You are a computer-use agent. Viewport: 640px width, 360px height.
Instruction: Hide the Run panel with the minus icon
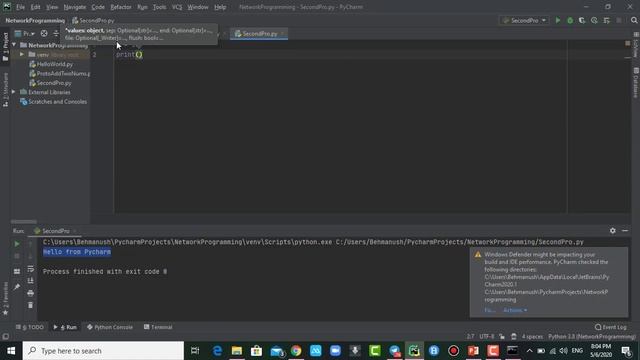[x=625, y=231]
